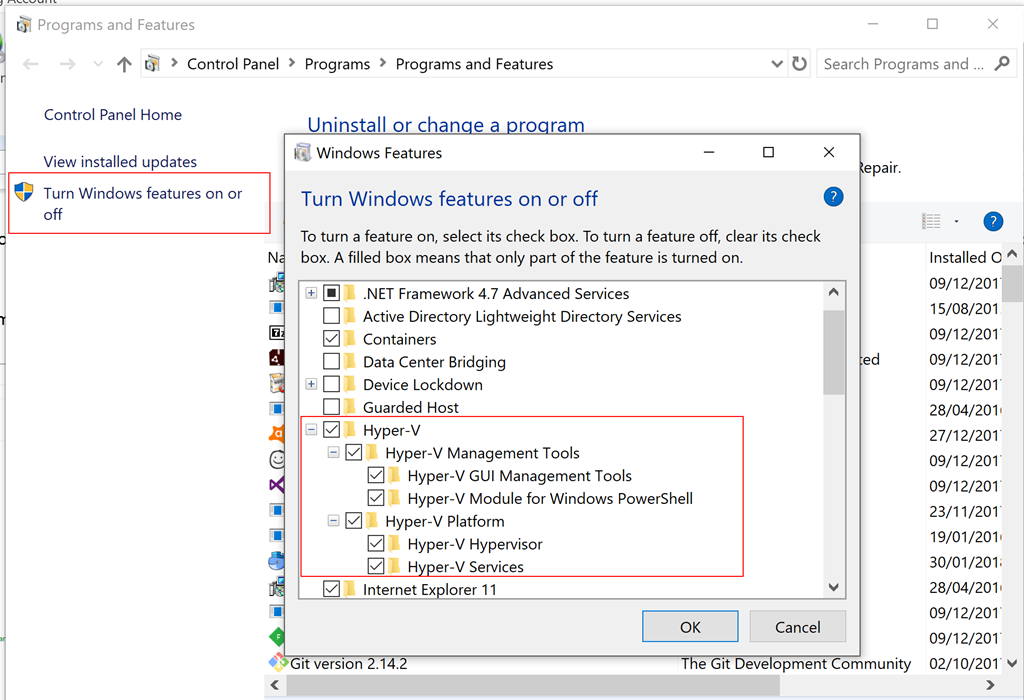Open the View installed updates link
Screen dimensions: 1024x700
pos(120,161)
